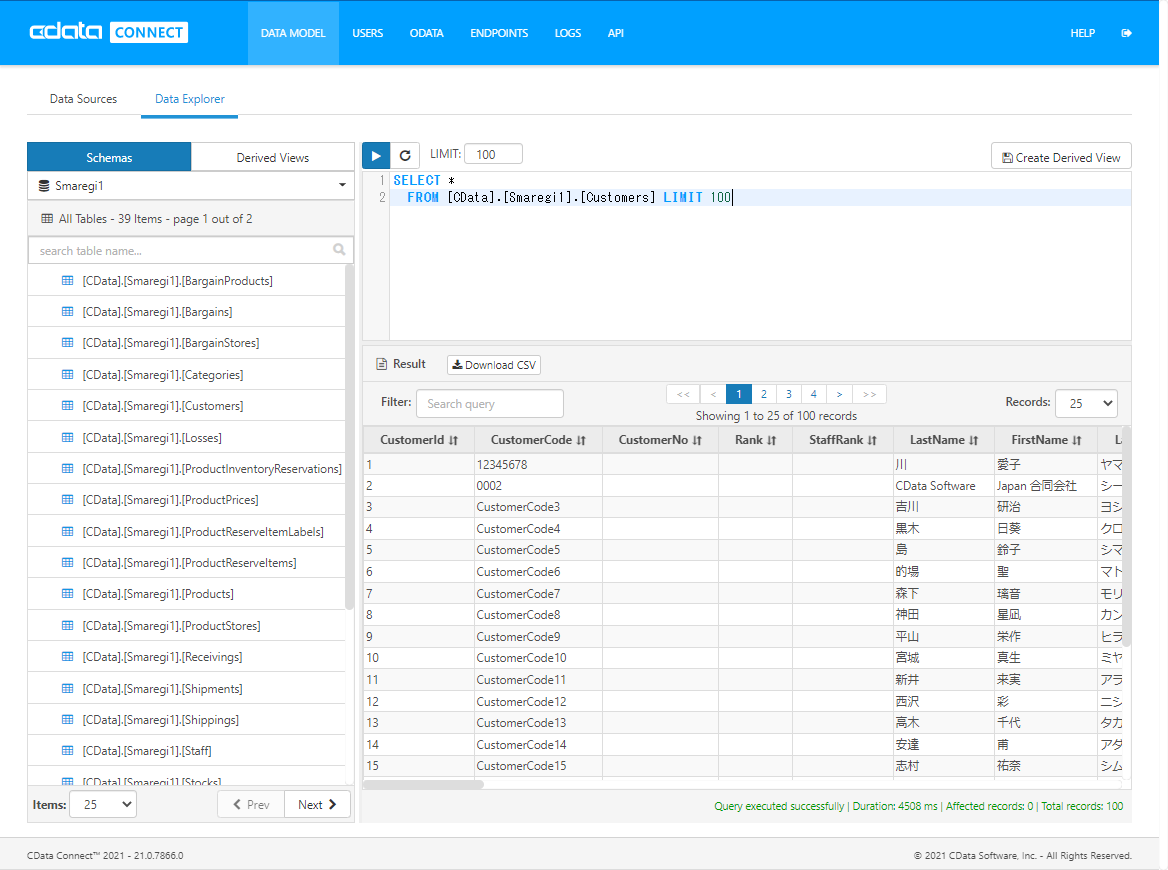
Task: Sort by FirstName column sort icon
Action: click(1077, 440)
